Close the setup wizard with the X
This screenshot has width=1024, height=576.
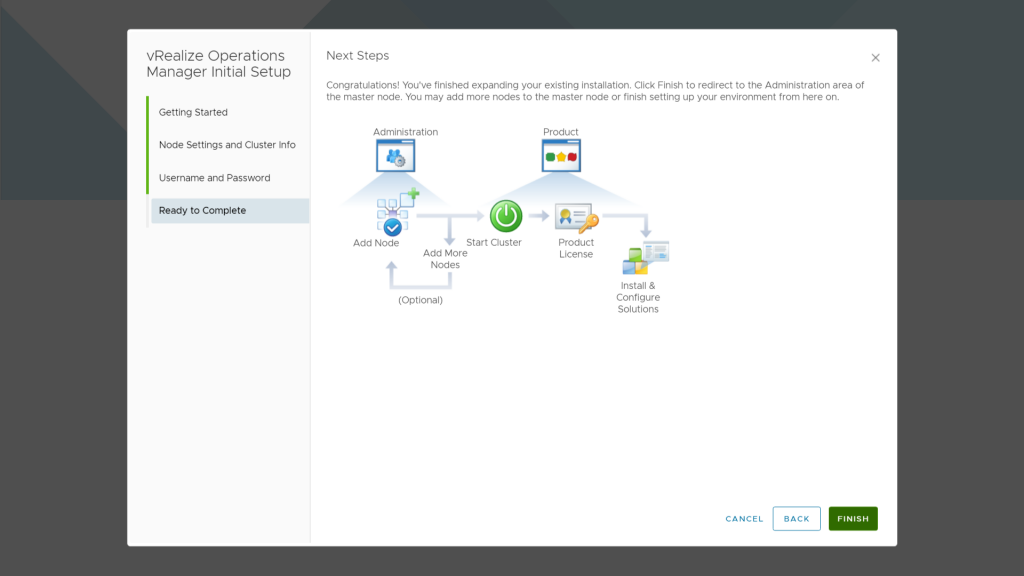pyautogui.click(x=875, y=58)
